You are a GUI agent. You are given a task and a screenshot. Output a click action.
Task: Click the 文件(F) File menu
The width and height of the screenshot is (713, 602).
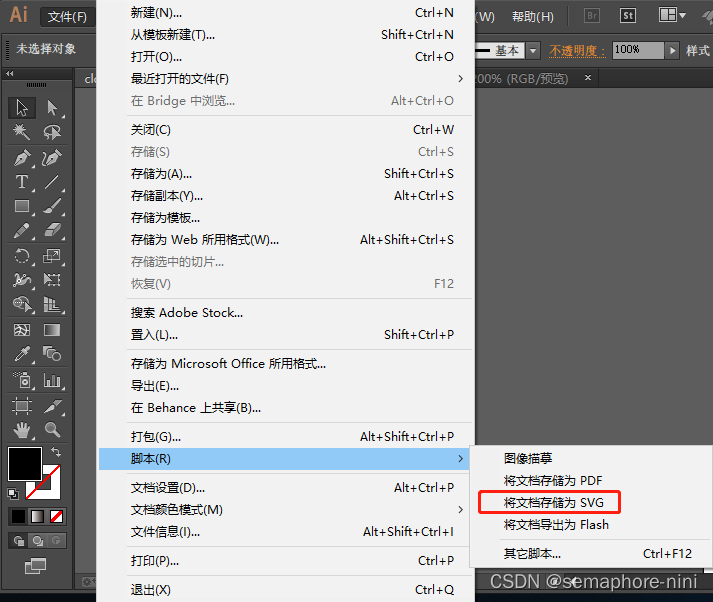coord(67,17)
